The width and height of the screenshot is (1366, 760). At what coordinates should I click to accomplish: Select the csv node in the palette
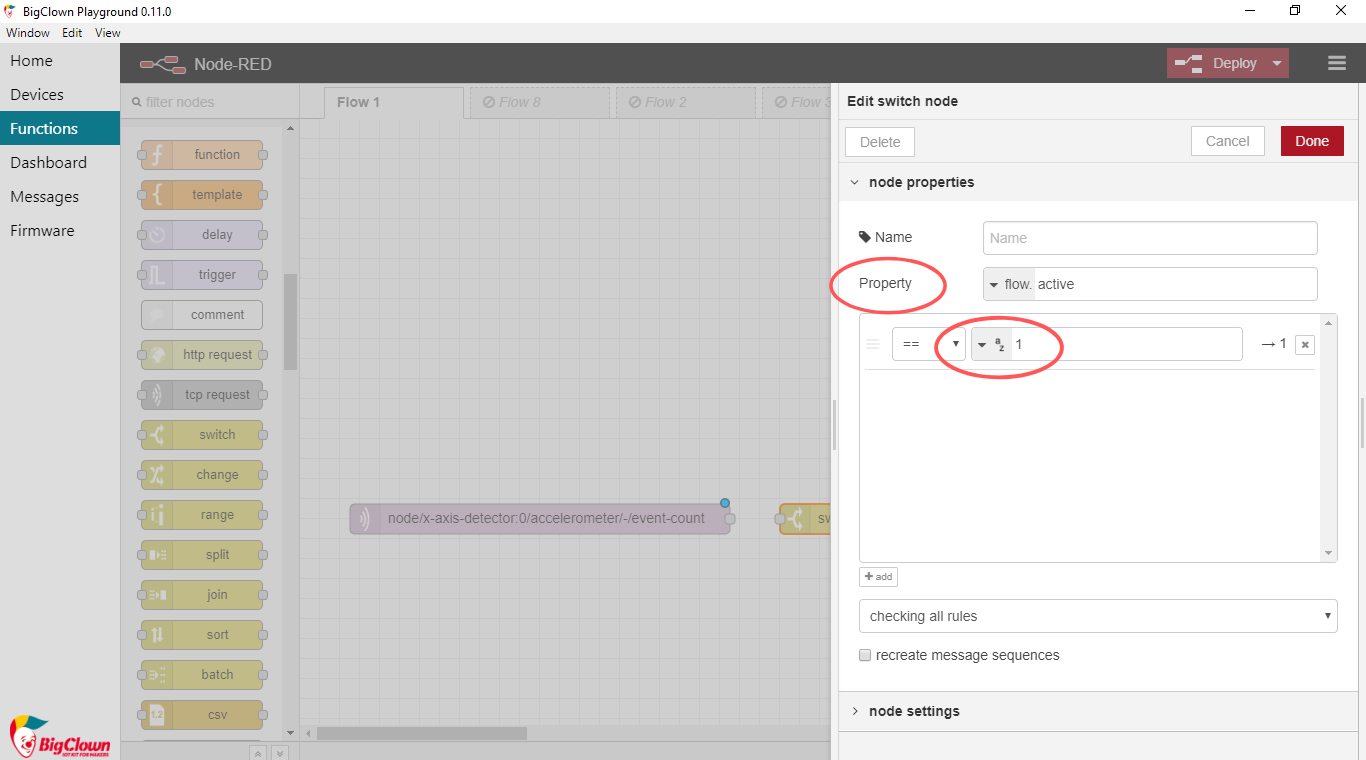point(202,715)
